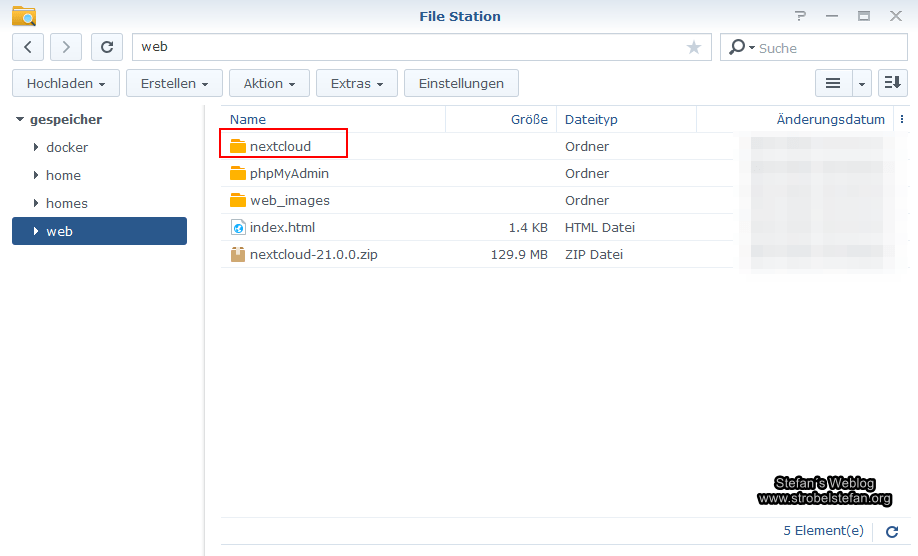Bookmark the web path with the star icon
Image resolution: width=918 pixels, height=556 pixels.
click(694, 47)
